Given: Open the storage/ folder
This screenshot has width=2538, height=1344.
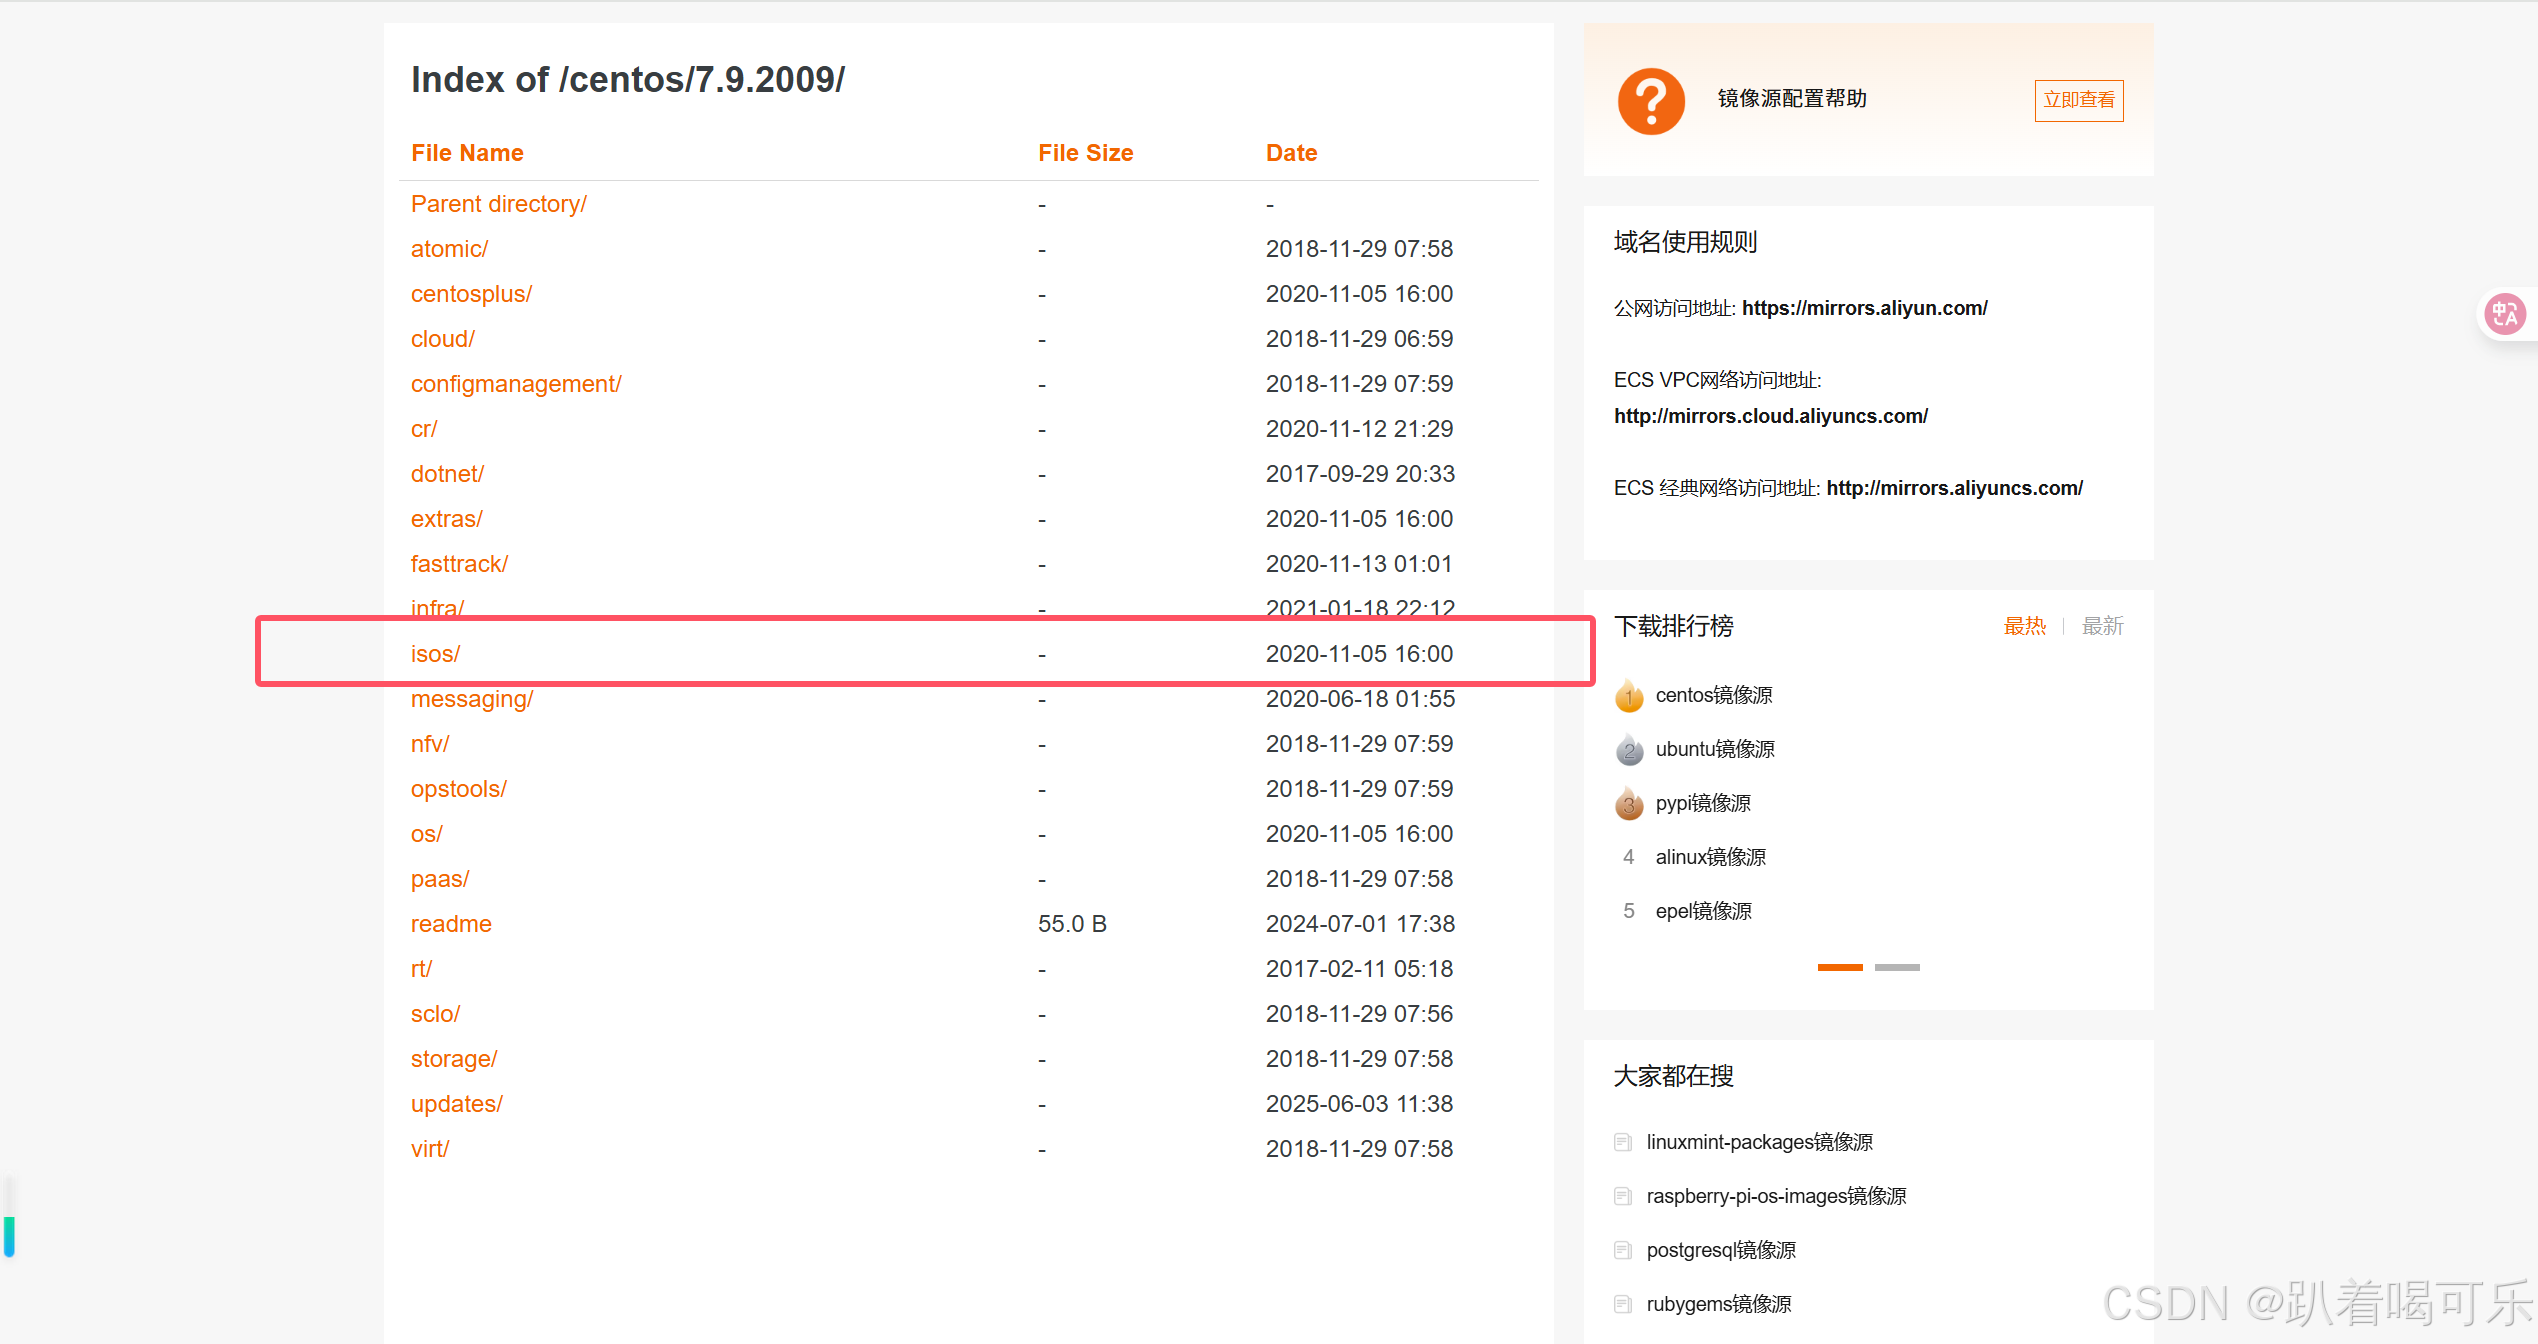Looking at the screenshot, I should tap(454, 1059).
